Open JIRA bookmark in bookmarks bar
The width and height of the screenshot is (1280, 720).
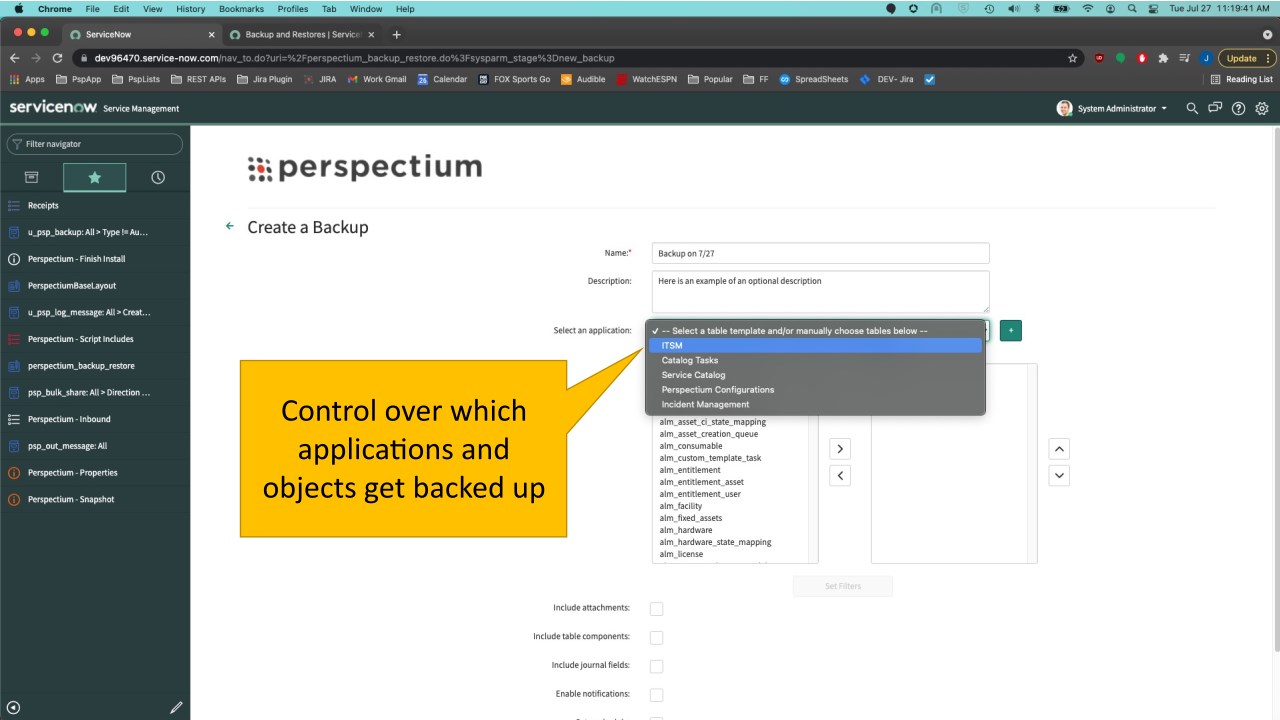pos(319,79)
